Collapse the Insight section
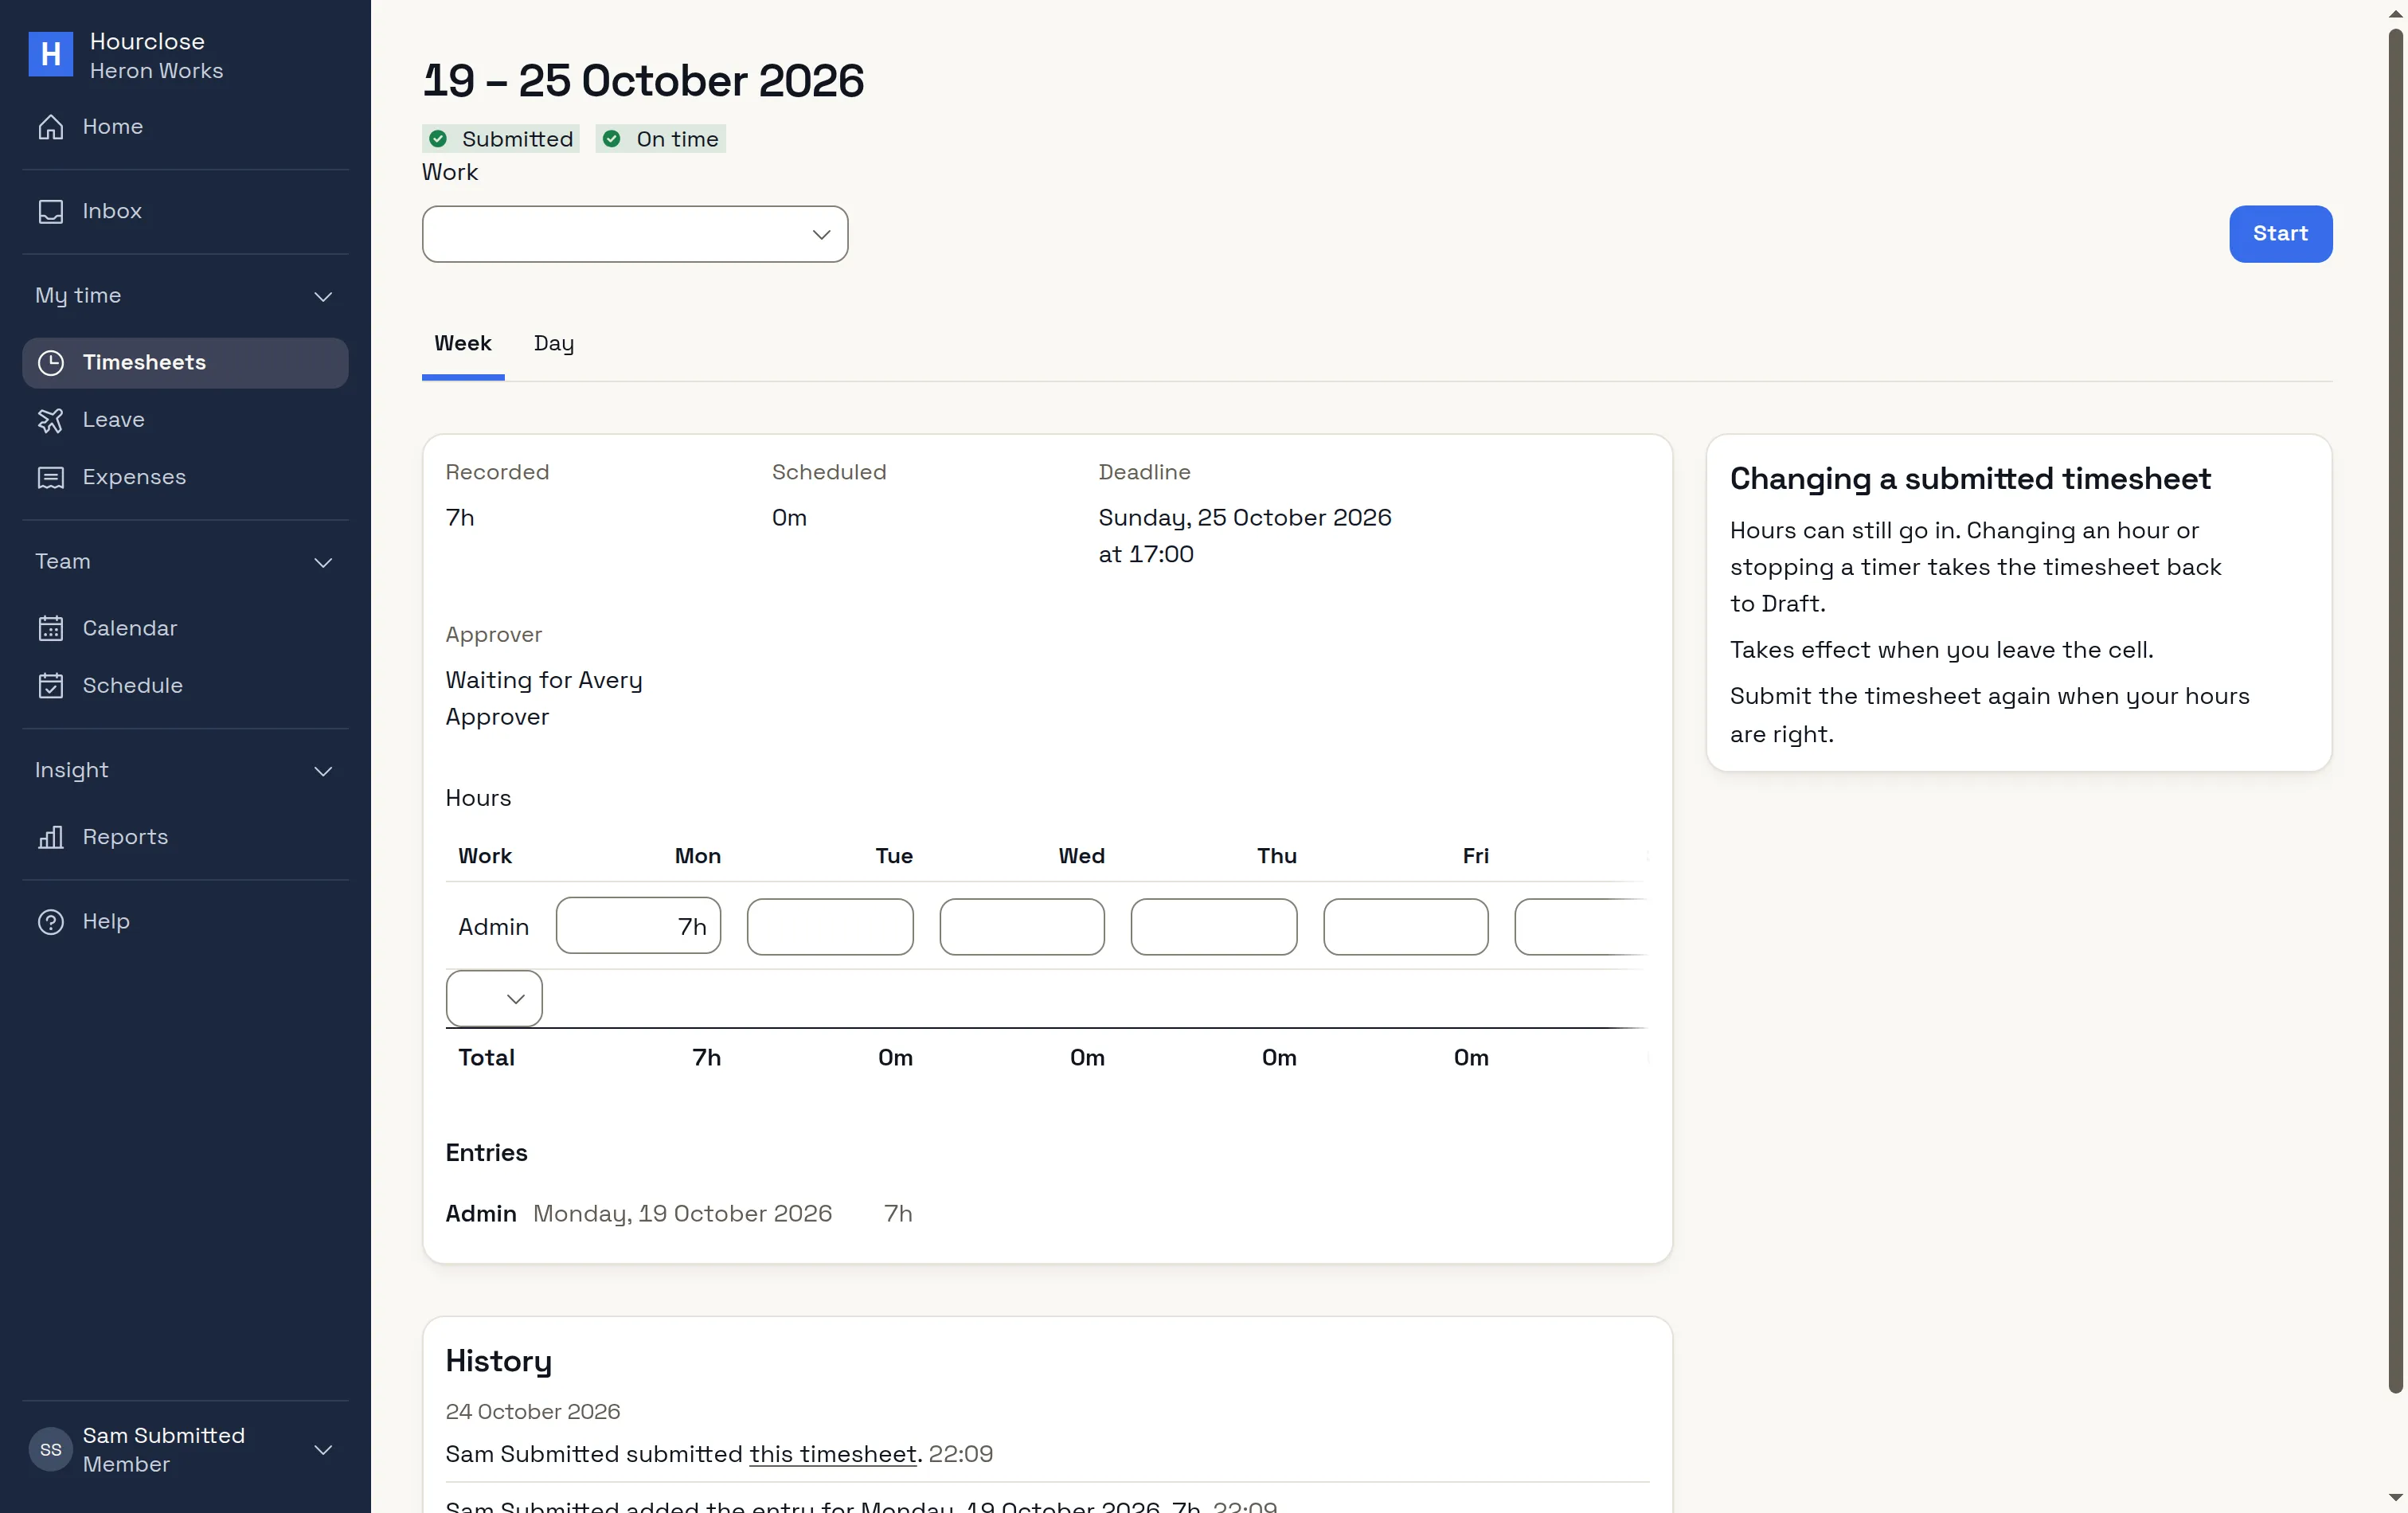This screenshot has height=1513, width=2408. (185, 770)
